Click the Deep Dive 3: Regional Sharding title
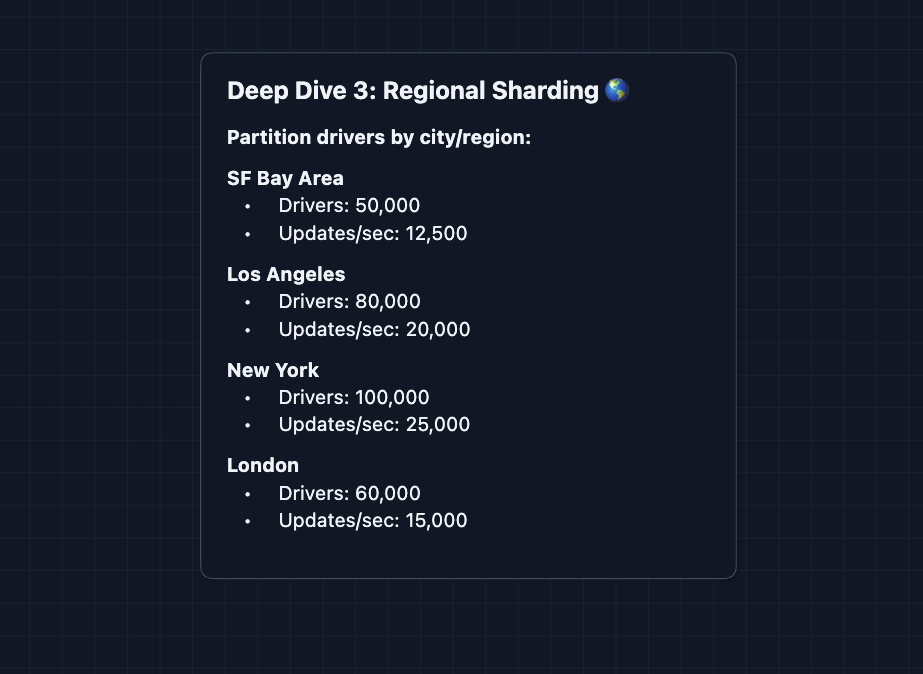 (x=412, y=91)
